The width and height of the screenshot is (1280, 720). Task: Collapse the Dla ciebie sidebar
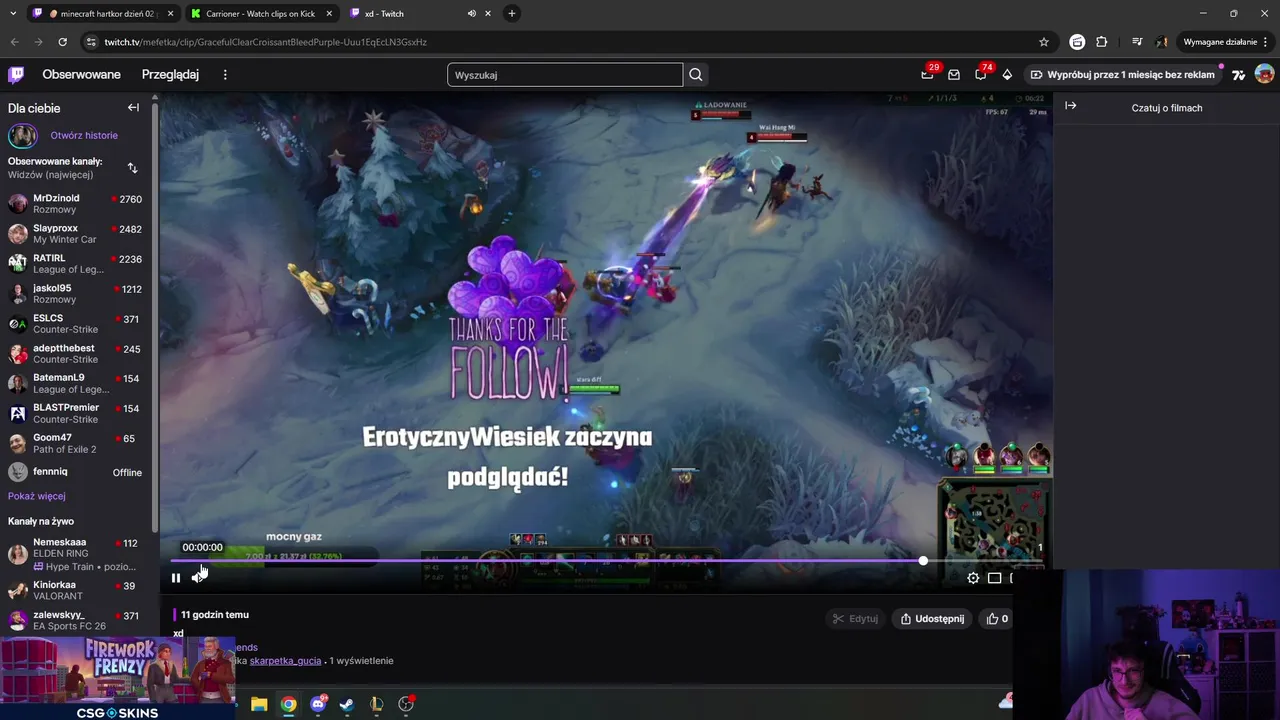point(133,107)
